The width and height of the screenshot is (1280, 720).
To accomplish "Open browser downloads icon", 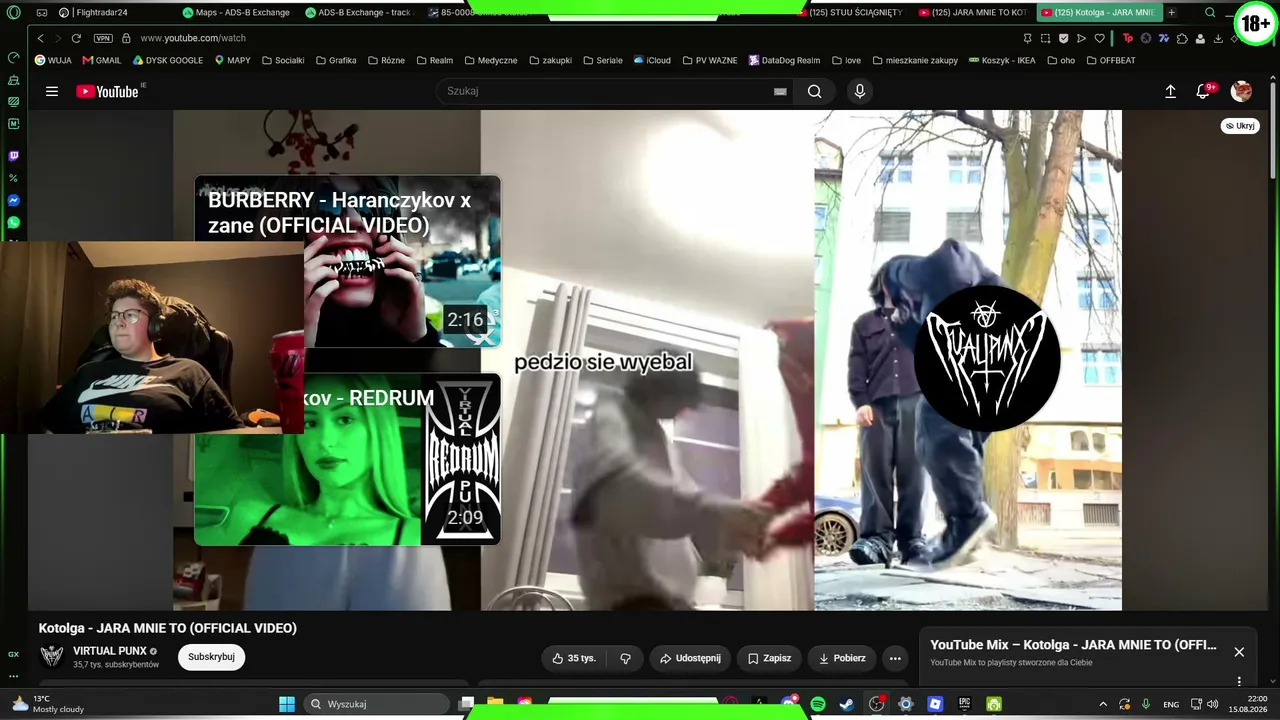I will click(x=1218, y=38).
